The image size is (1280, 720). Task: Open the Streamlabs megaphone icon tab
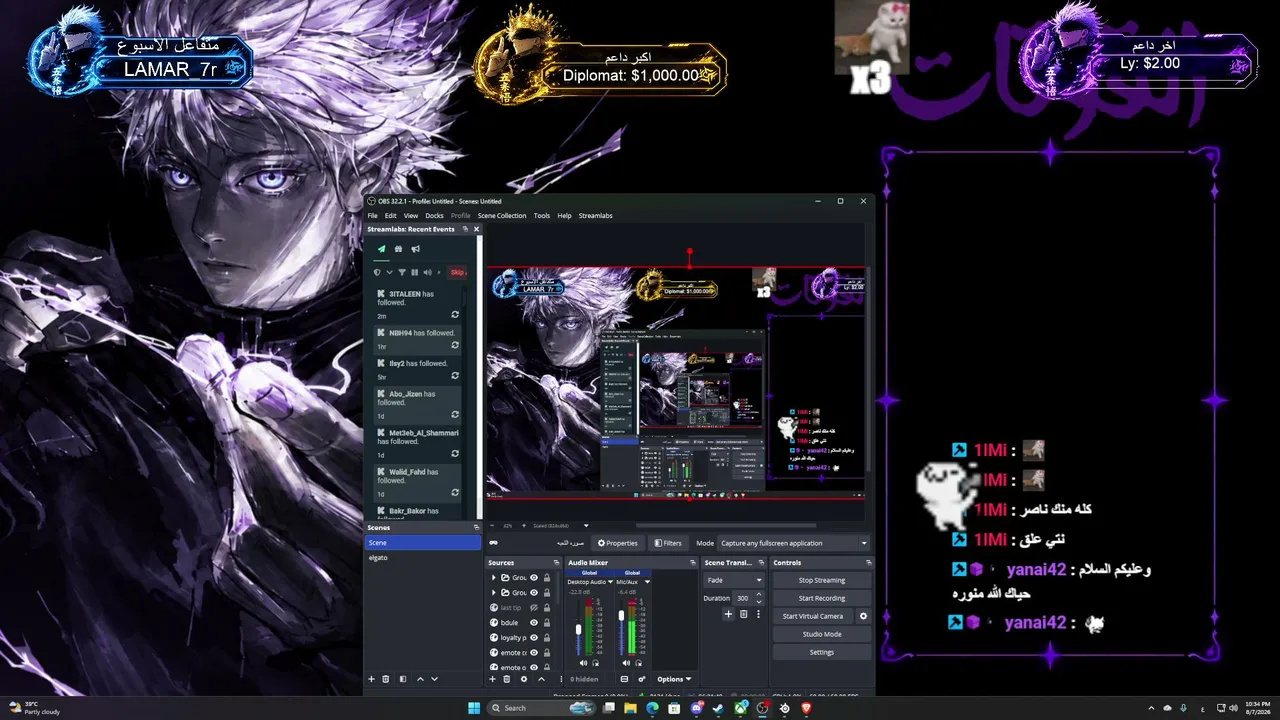tap(415, 249)
